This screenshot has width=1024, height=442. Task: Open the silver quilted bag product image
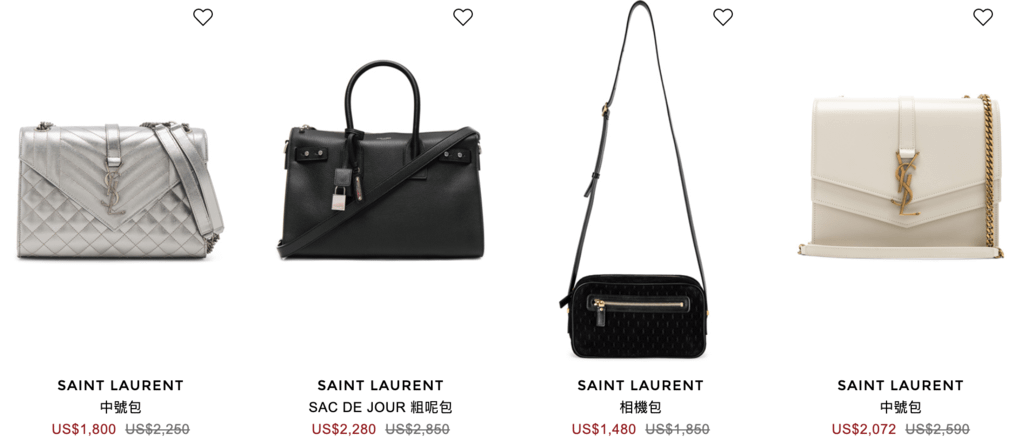(x=121, y=189)
